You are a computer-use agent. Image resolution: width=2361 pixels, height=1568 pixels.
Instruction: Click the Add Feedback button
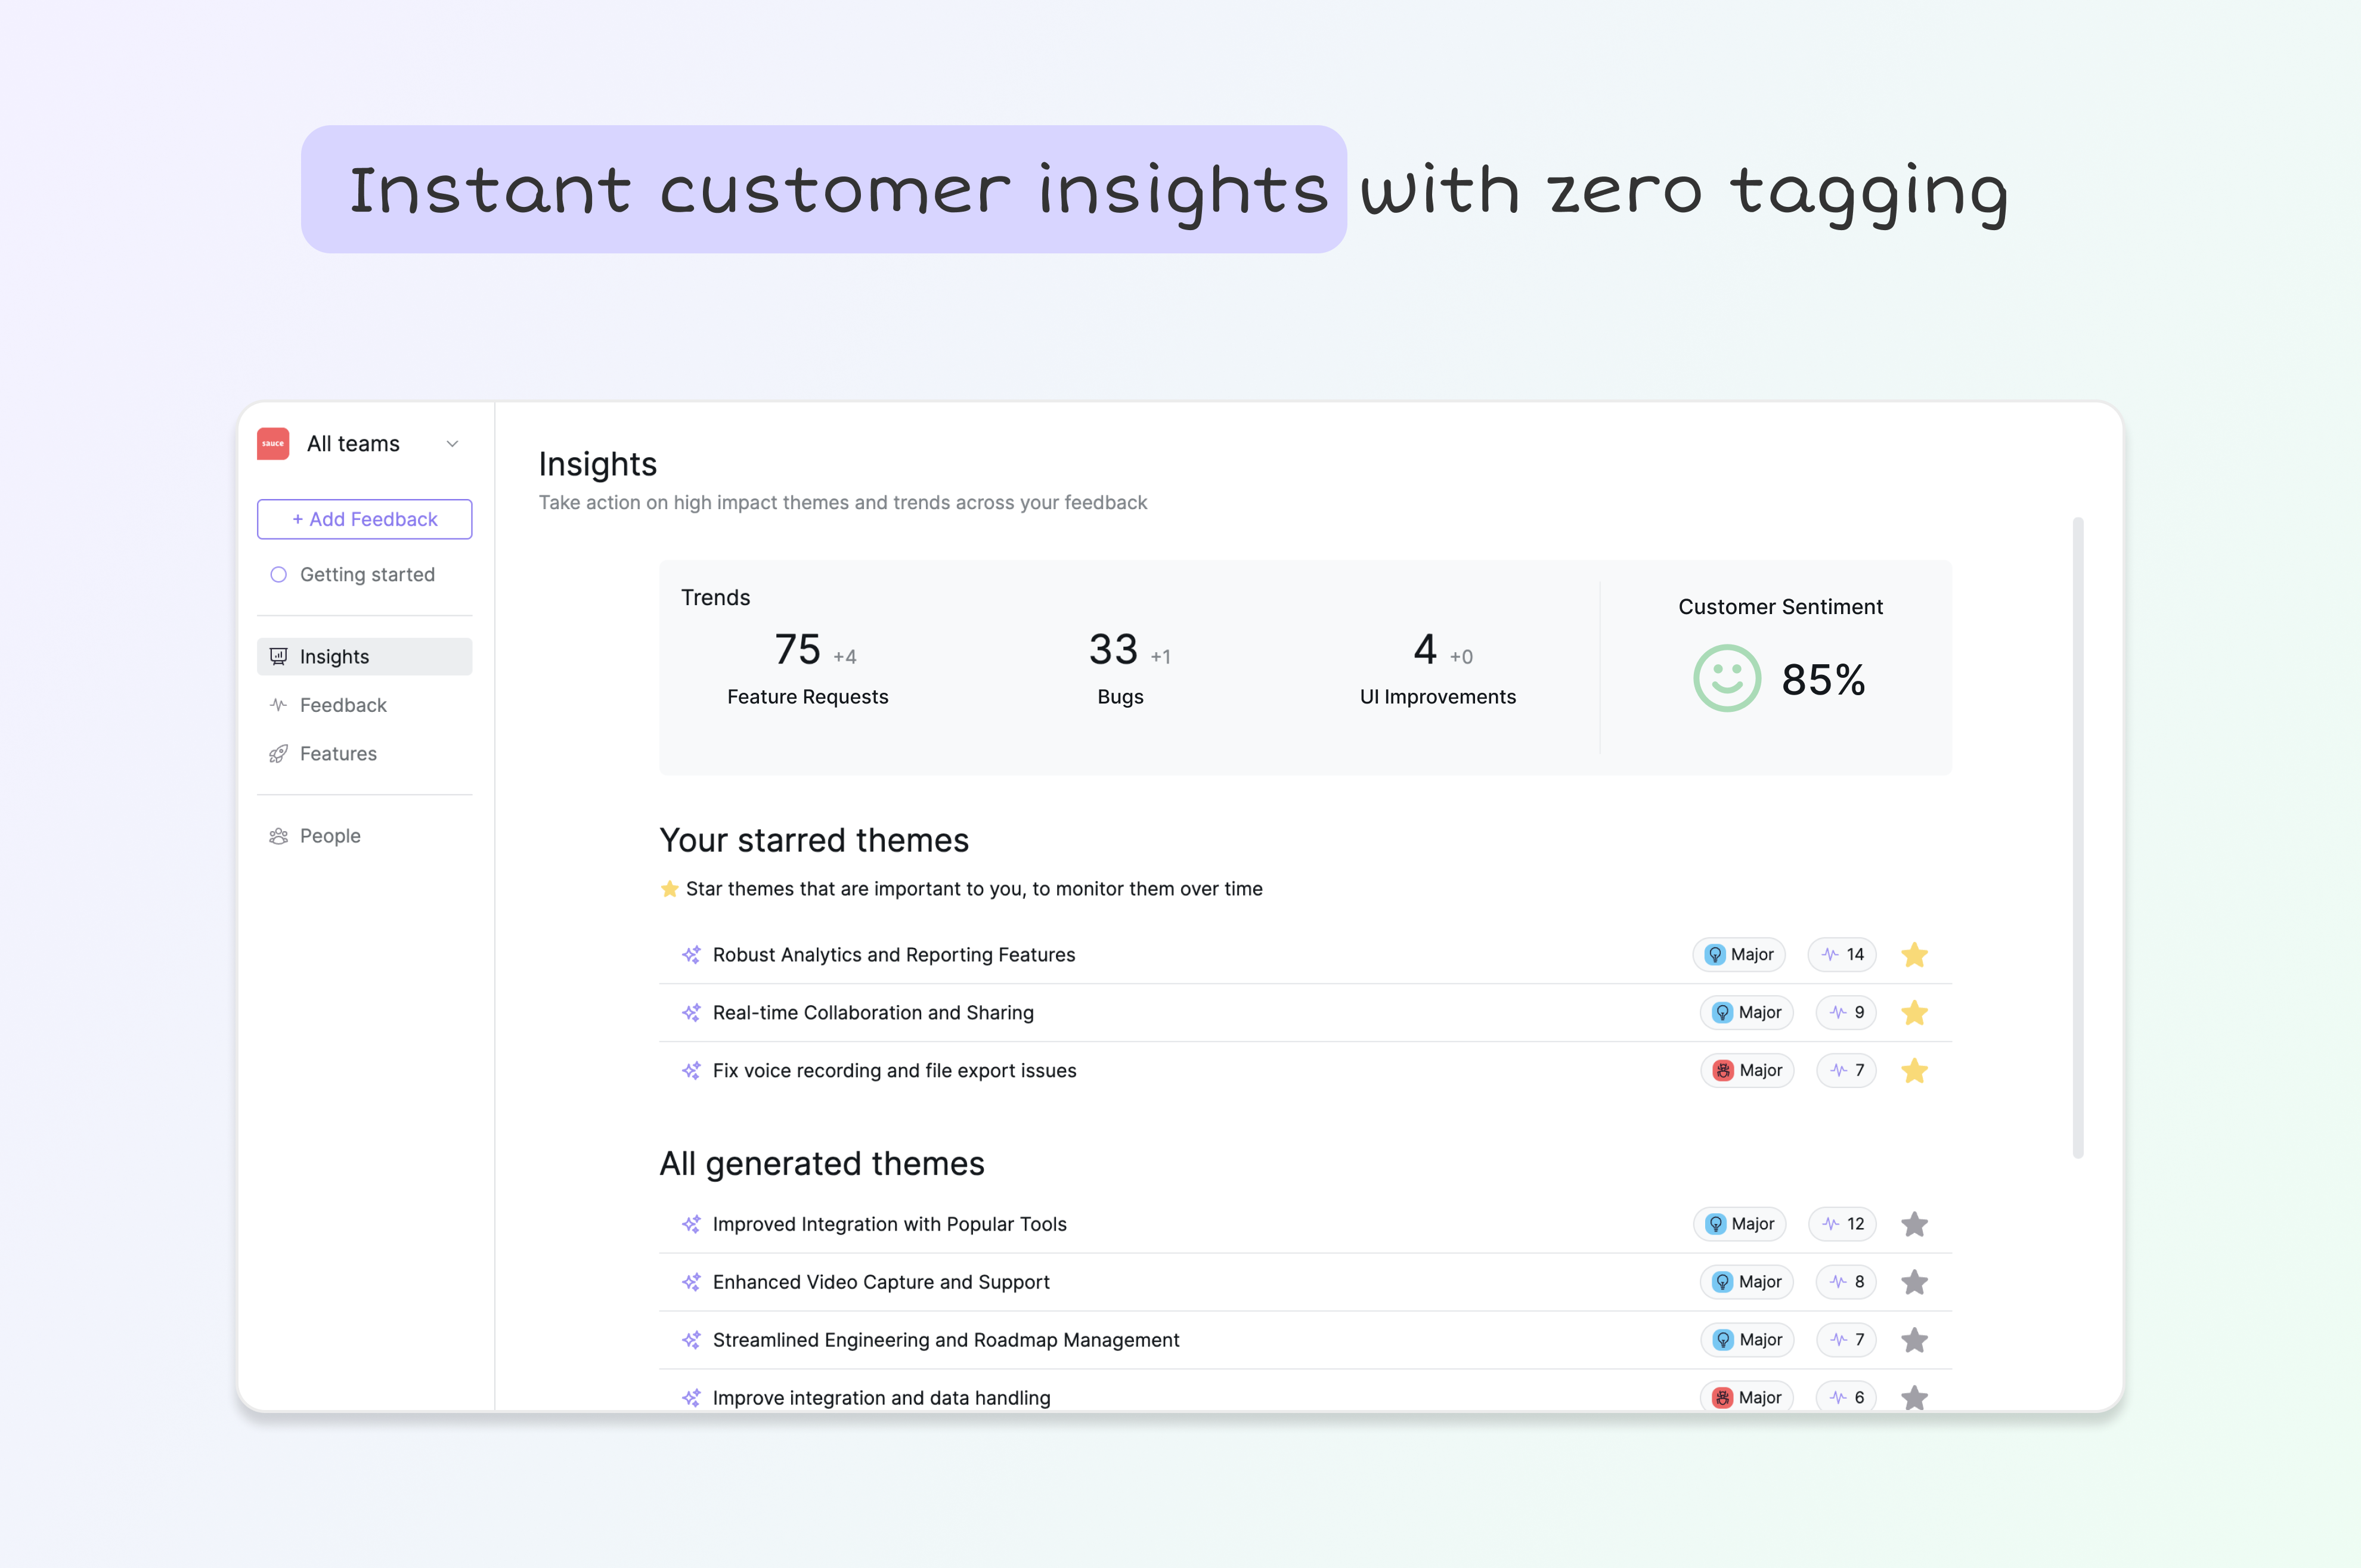[x=364, y=519]
